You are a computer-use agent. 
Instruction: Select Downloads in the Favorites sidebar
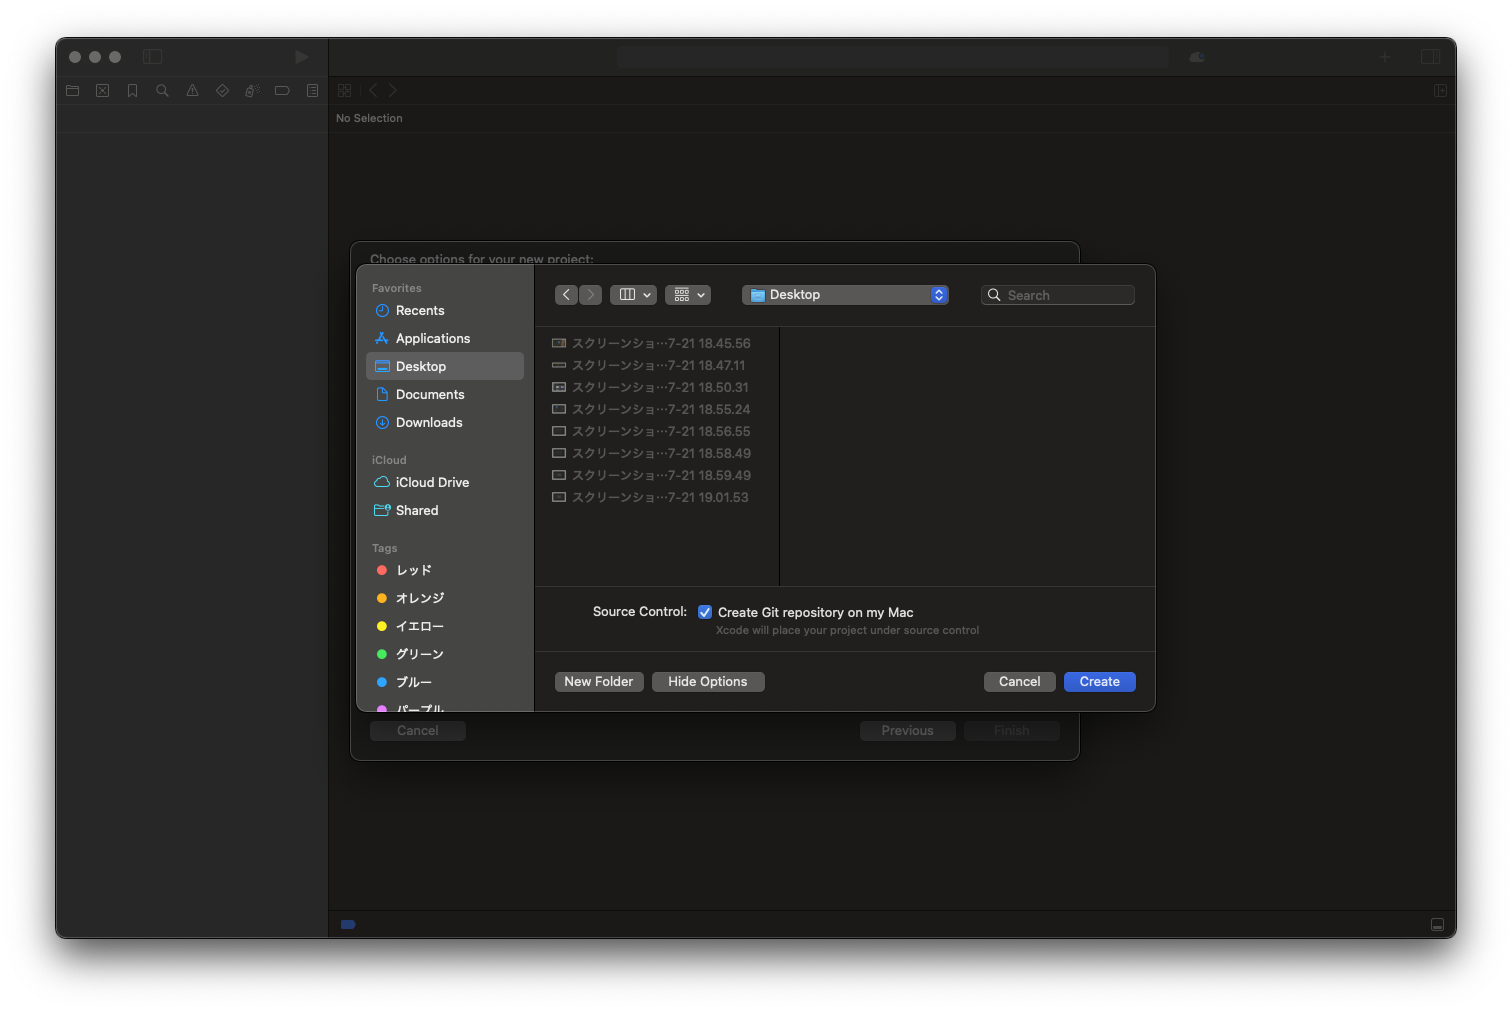pyautogui.click(x=428, y=422)
